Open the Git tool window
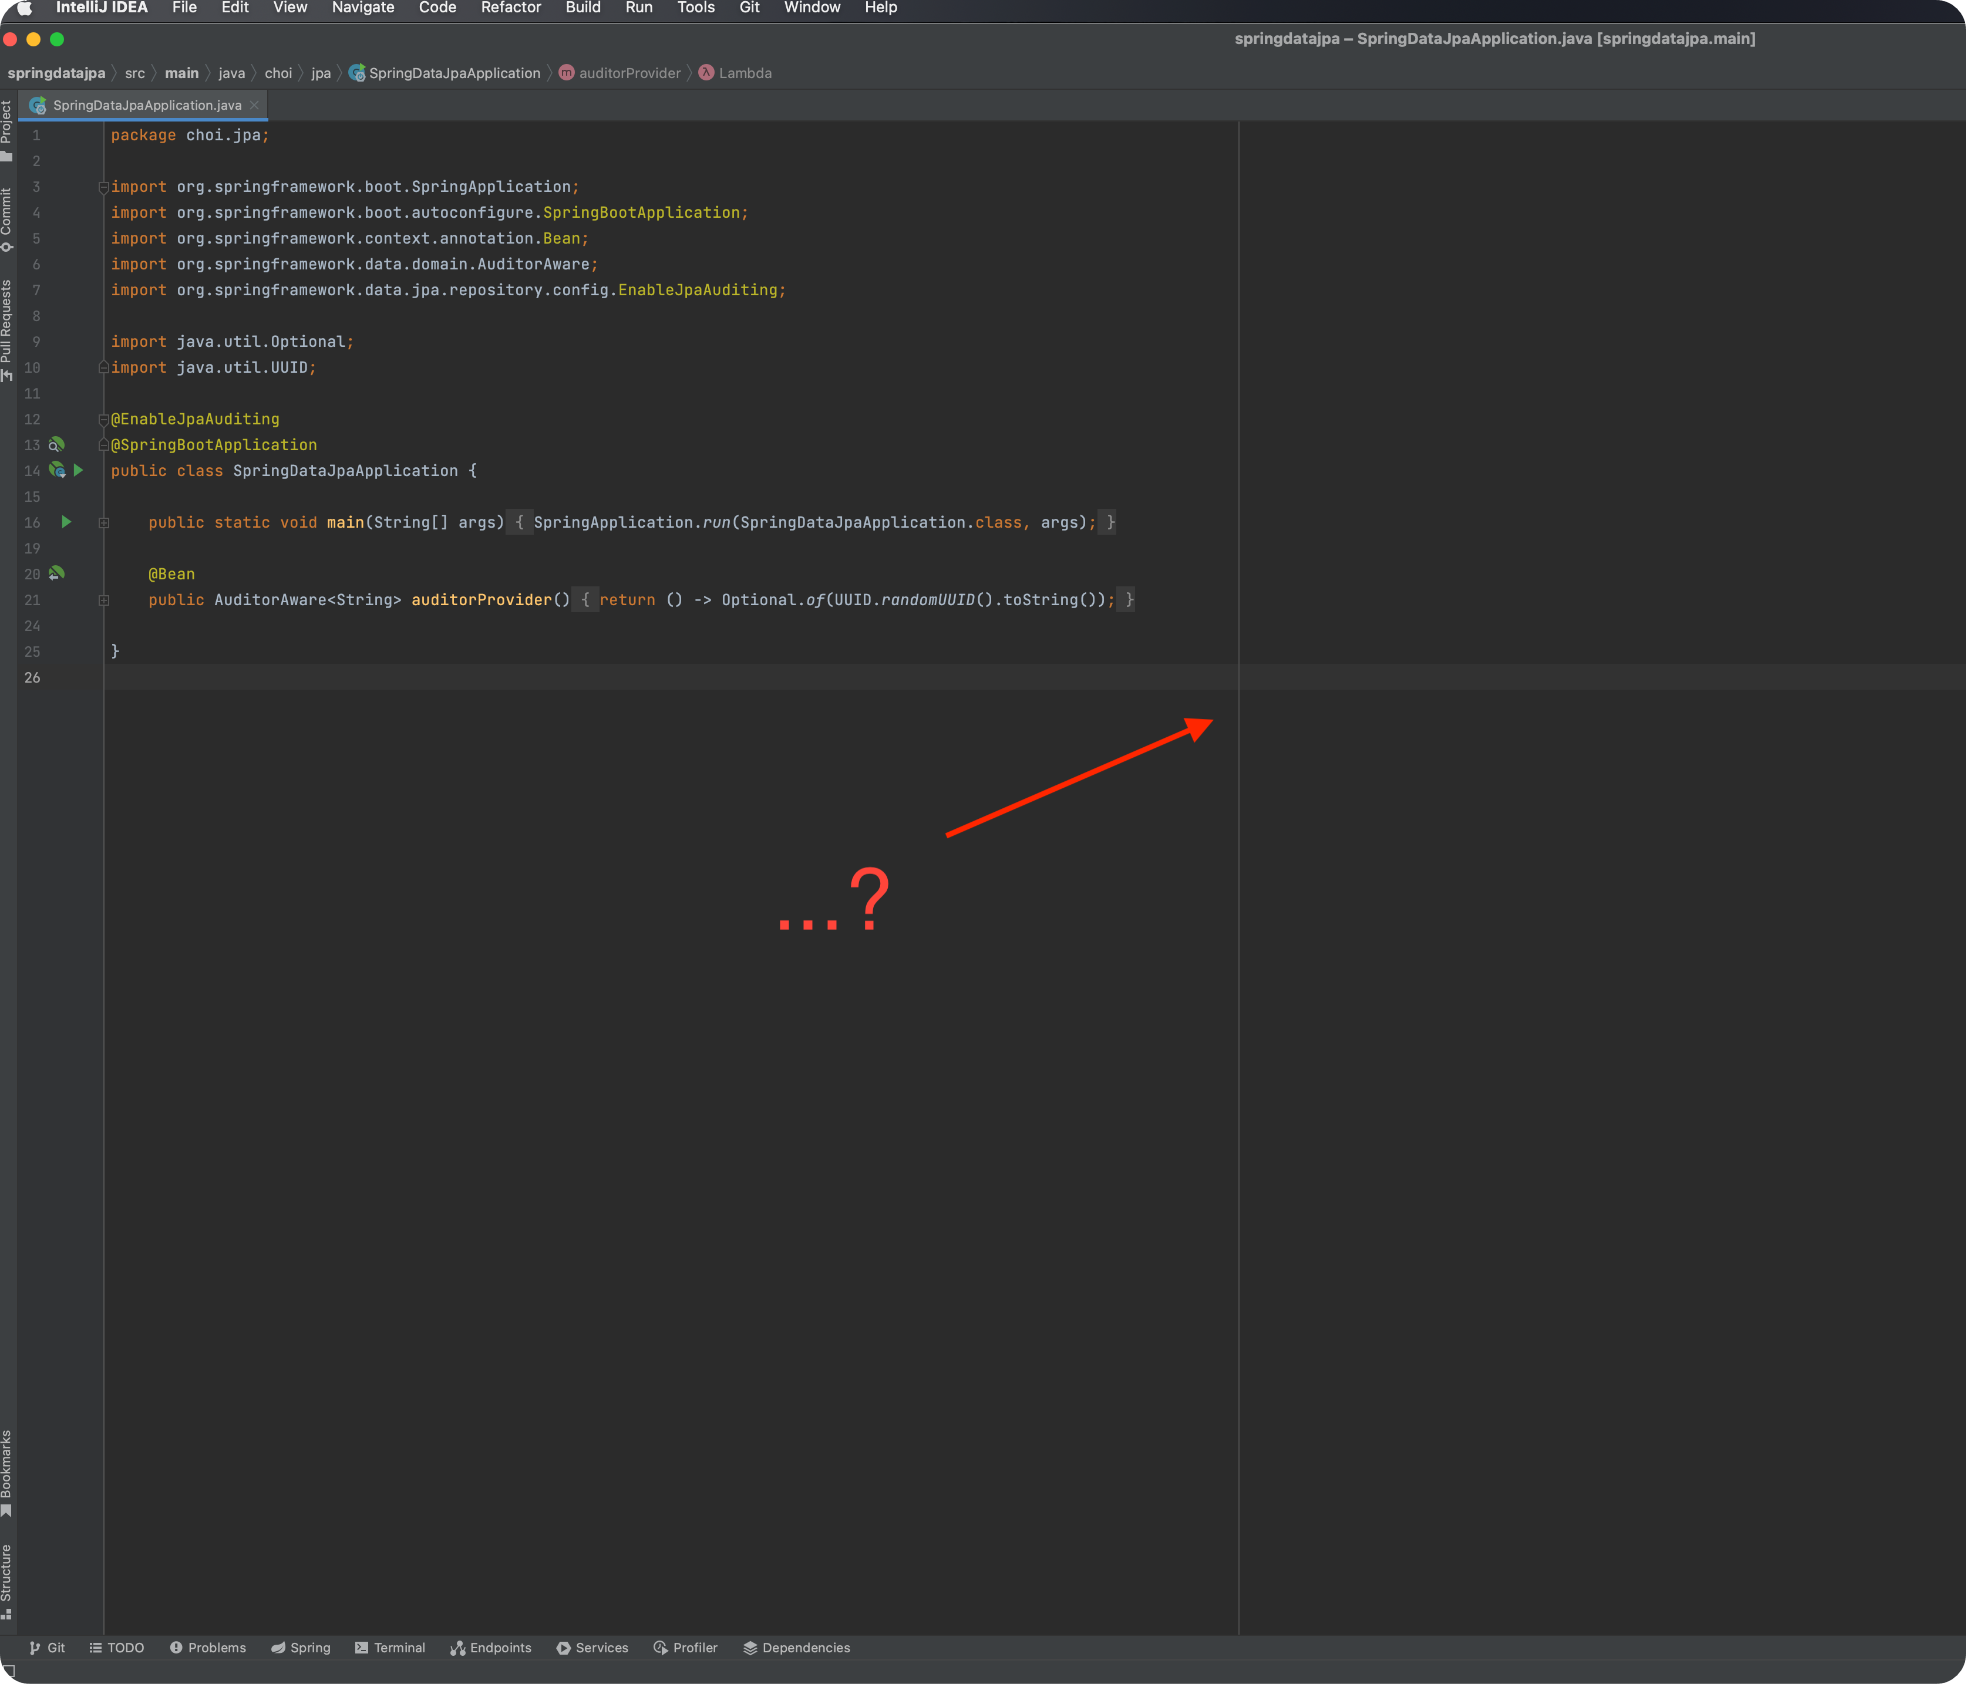 (x=47, y=1648)
